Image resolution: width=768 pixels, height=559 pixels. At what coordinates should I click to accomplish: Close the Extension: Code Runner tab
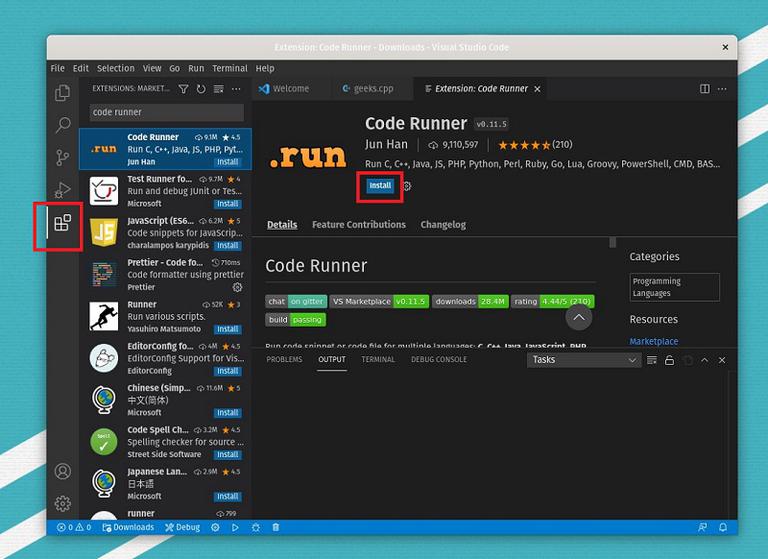coord(537,89)
